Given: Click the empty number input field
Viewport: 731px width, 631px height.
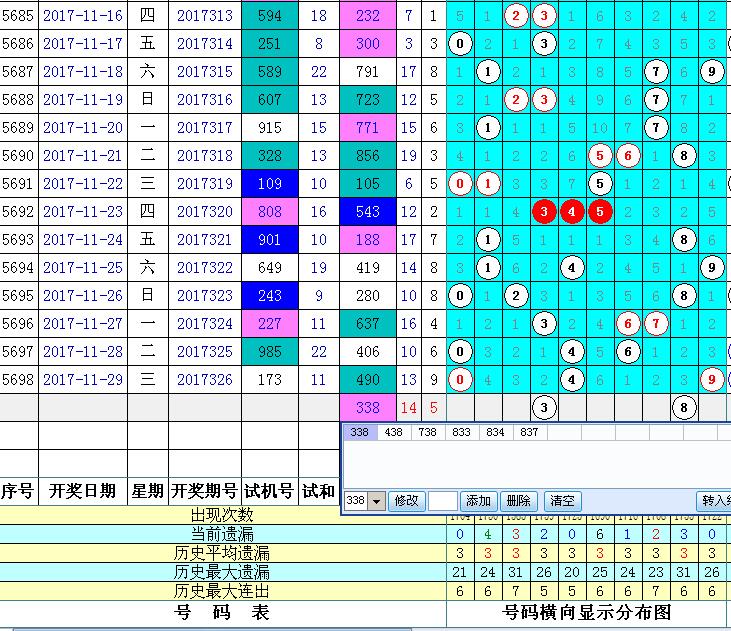Looking at the screenshot, I should click(x=443, y=501).
